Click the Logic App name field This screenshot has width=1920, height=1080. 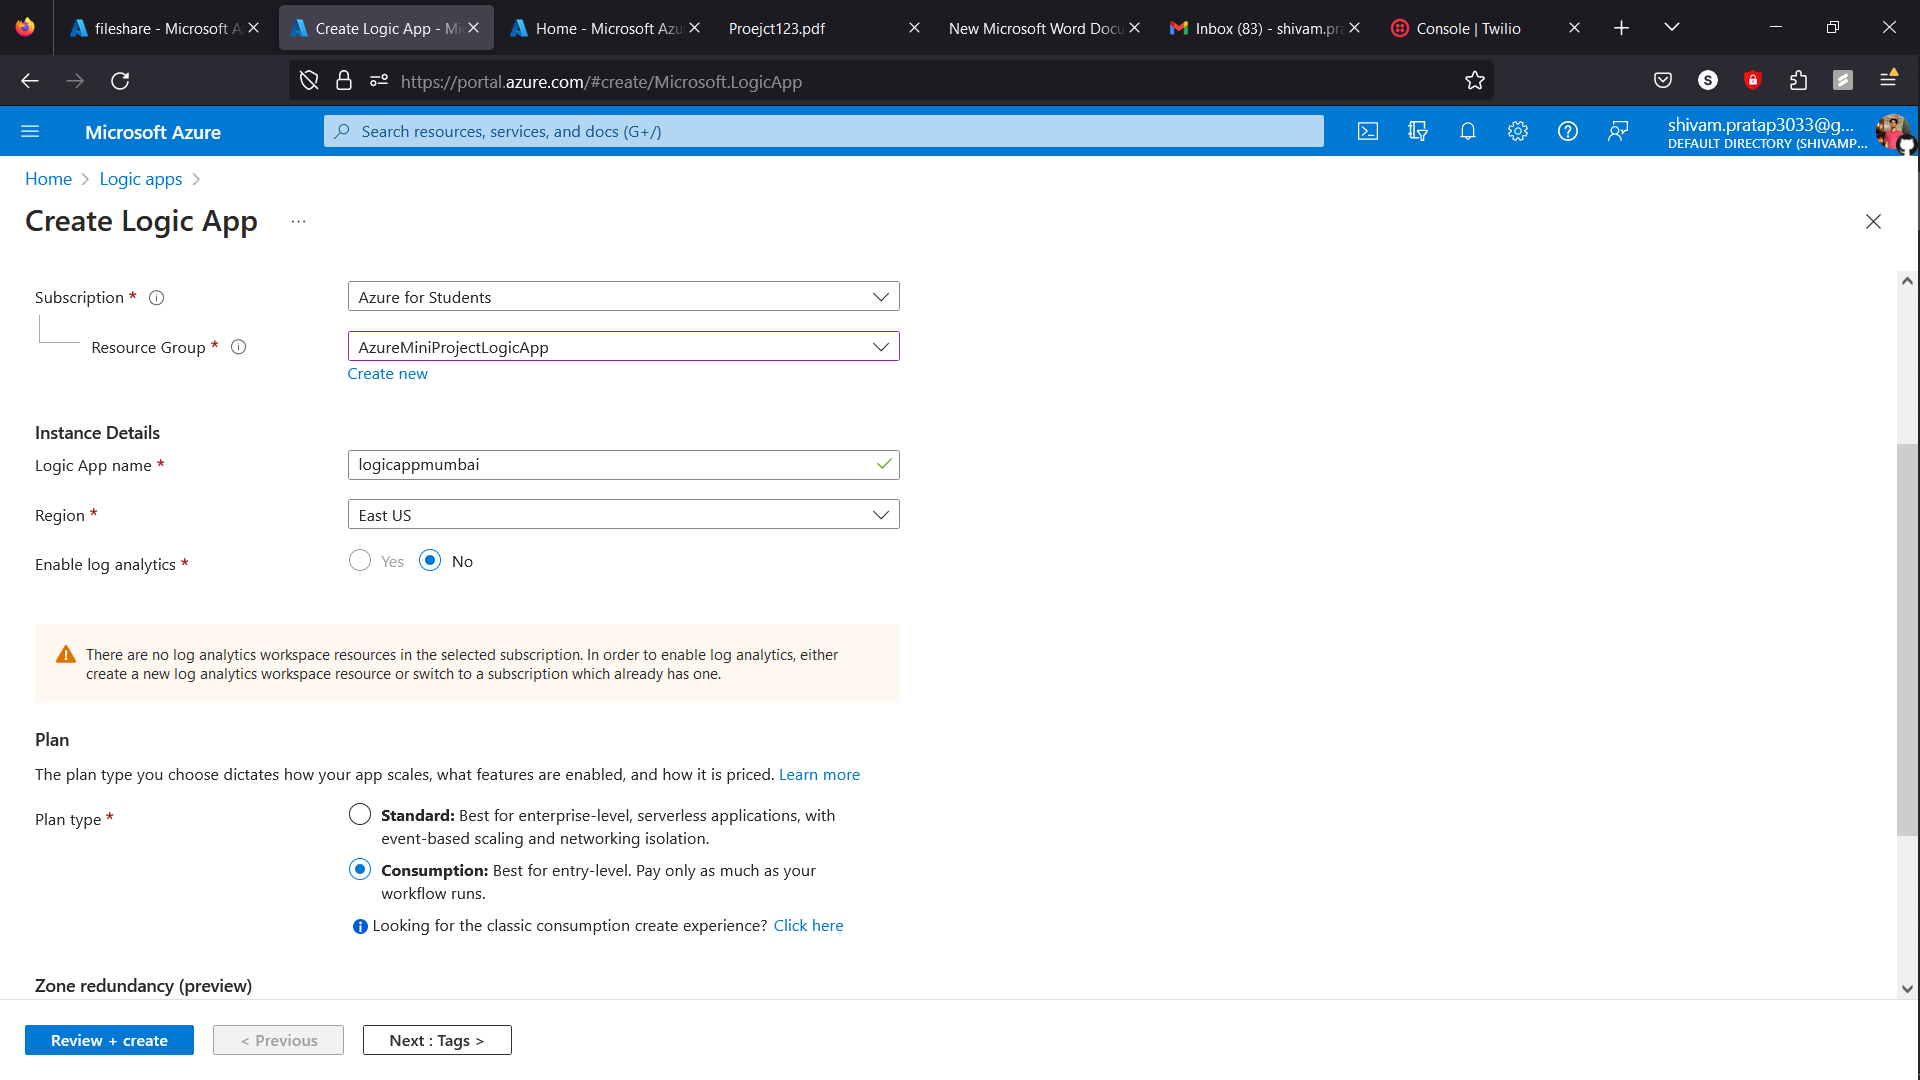click(x=610, y=465)
